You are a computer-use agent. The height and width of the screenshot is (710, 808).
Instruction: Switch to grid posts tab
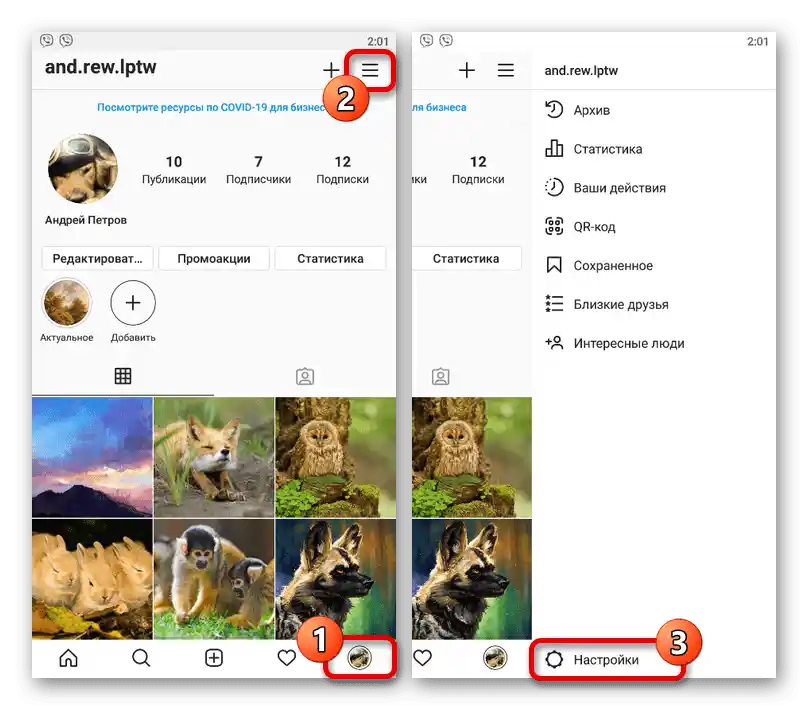tap(123, 376)
